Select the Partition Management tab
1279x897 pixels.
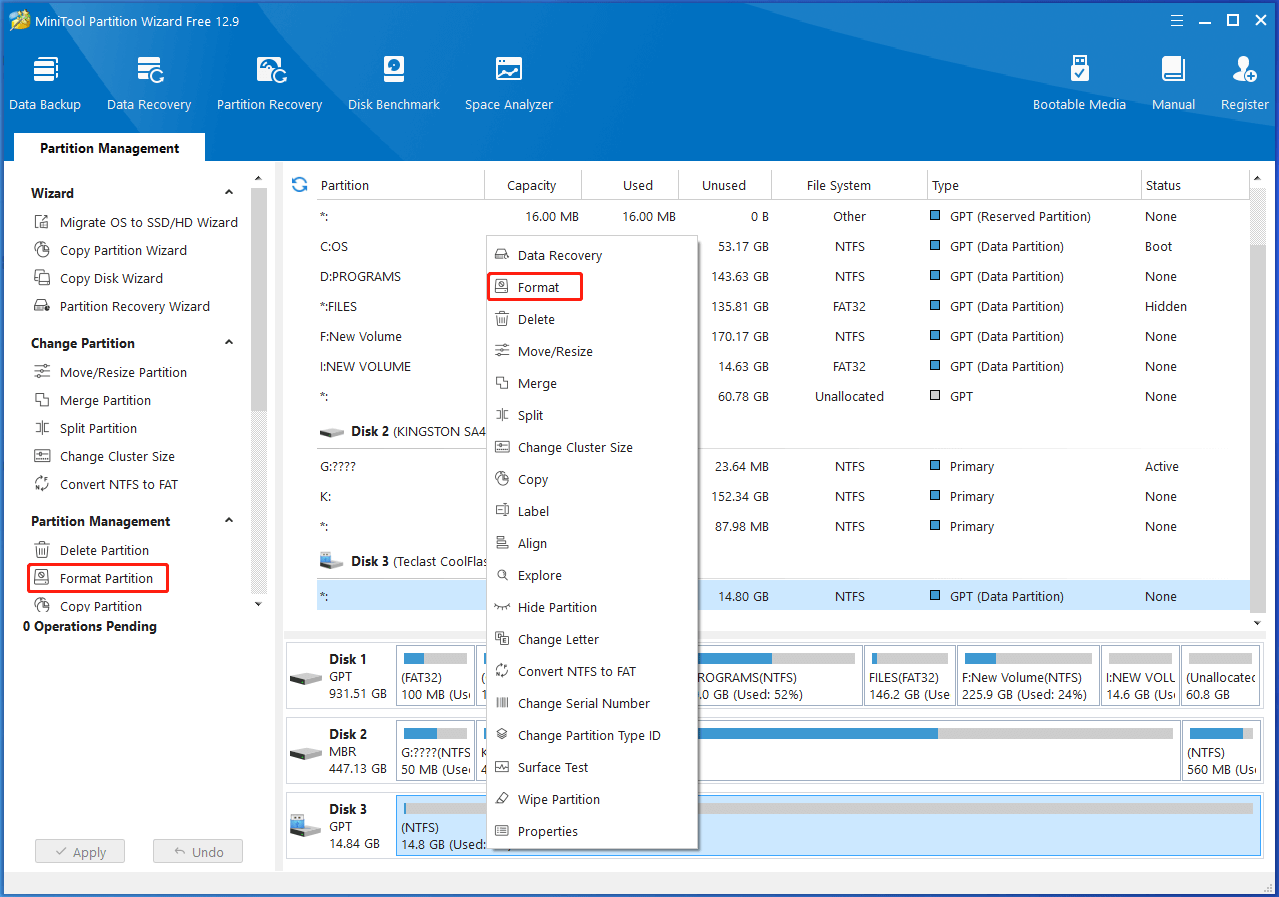108,147
